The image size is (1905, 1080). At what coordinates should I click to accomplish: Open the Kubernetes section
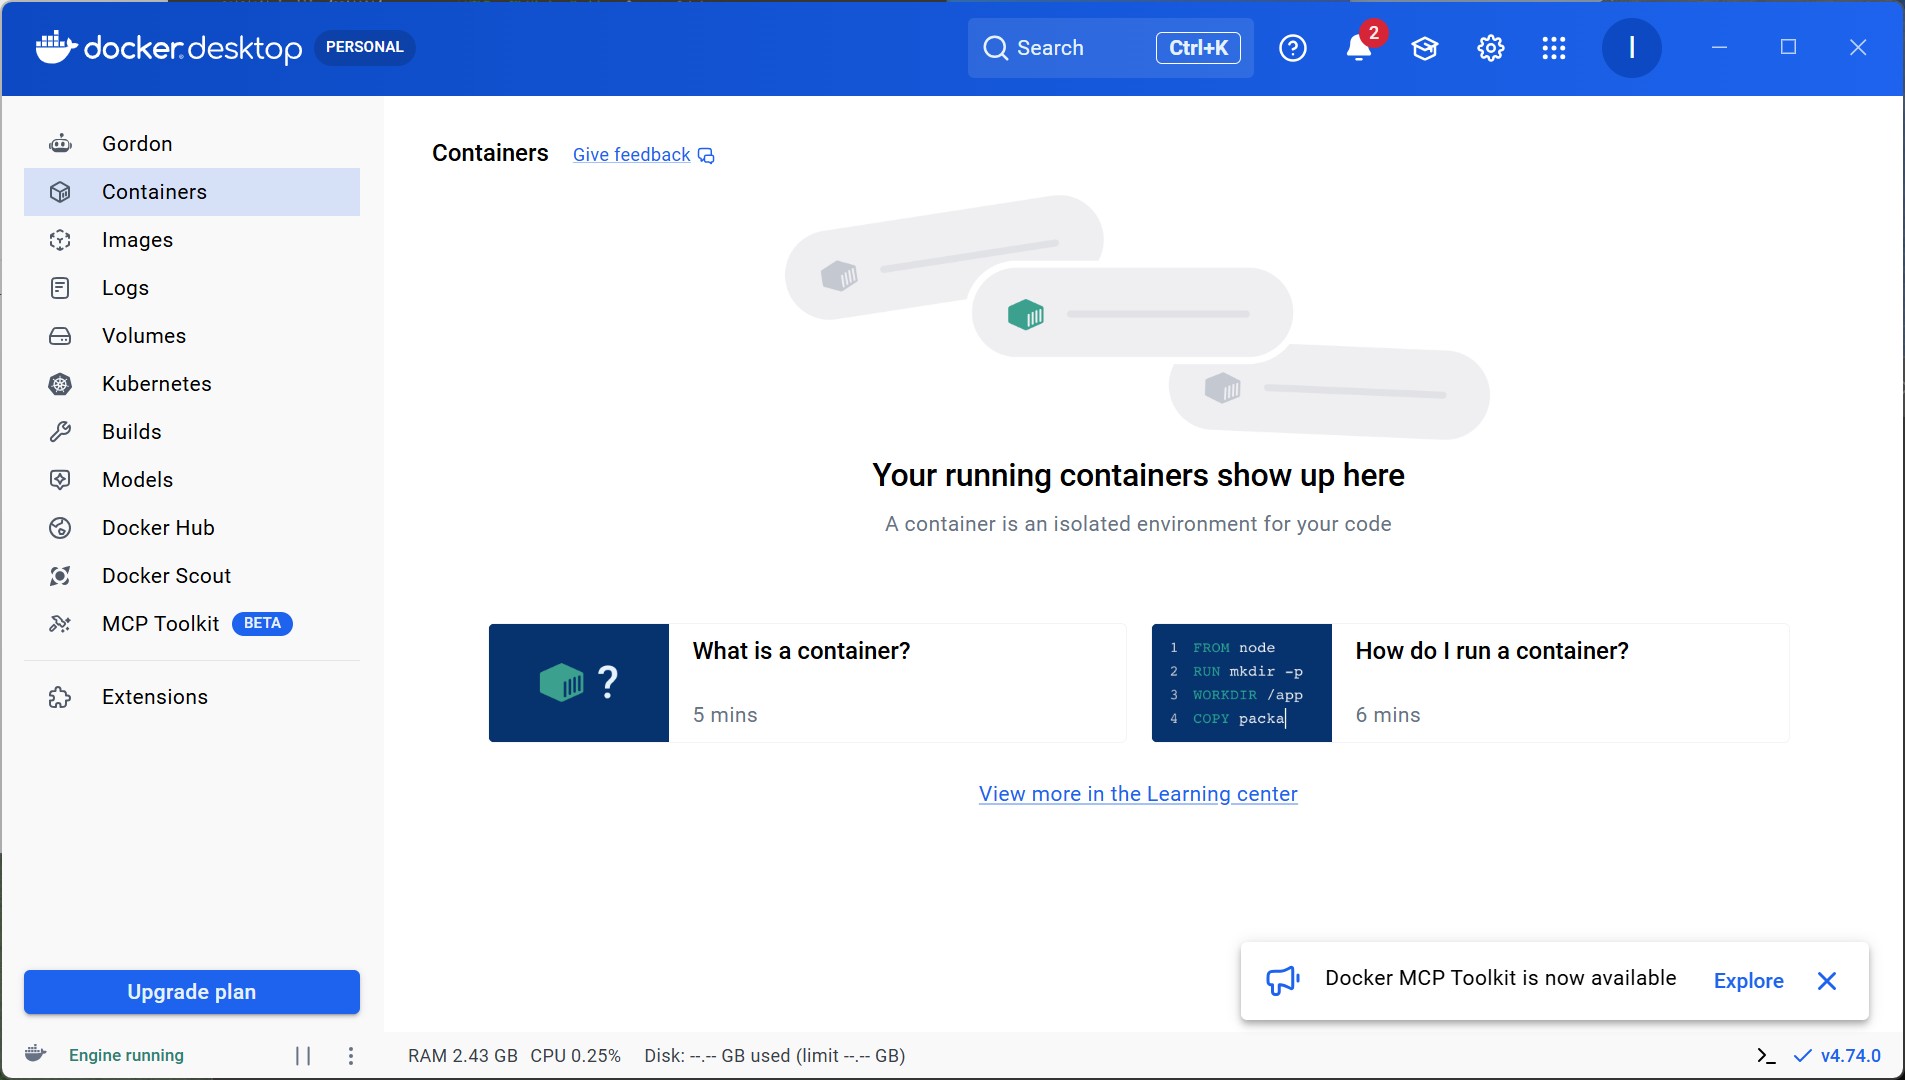tap(192, 384)
